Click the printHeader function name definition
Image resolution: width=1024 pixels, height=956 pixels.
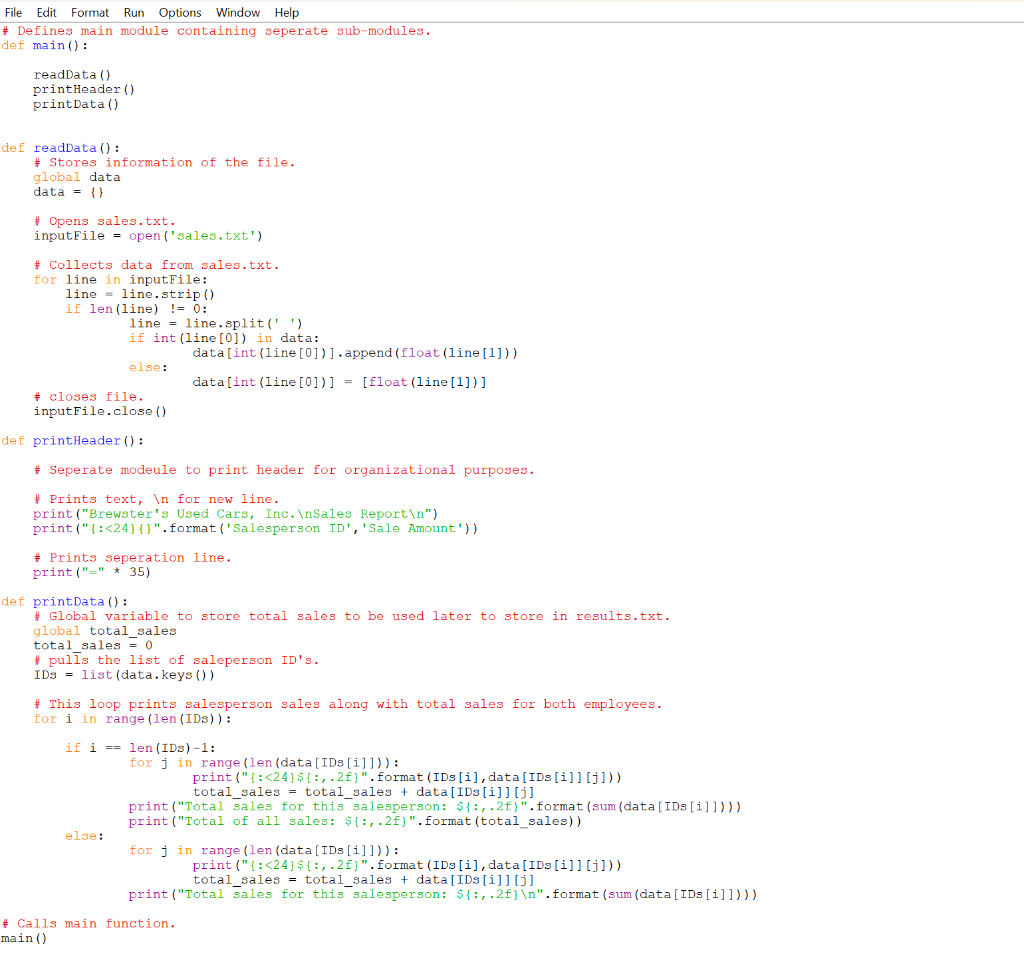tap(75, 440)
